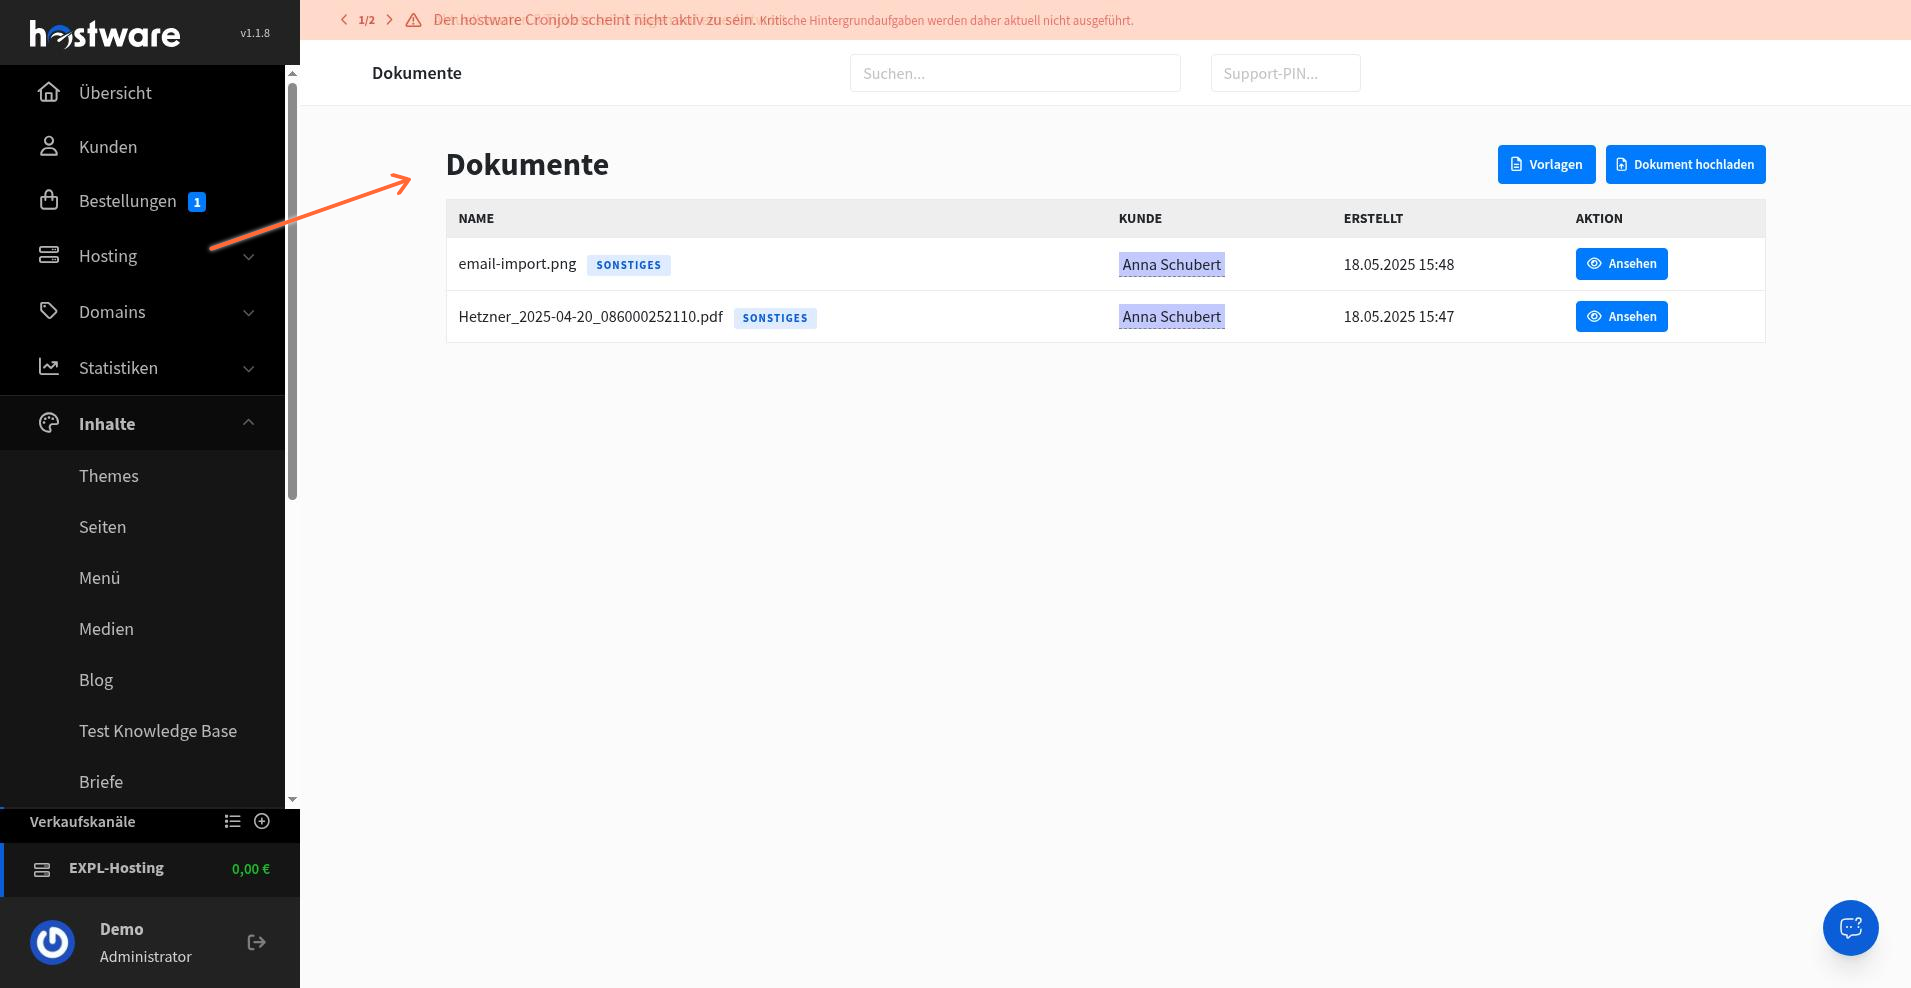The height and width of the screenshot is (988, 1911).
Task: Go to previous notification in banner
Action: [x=344, y=20]
